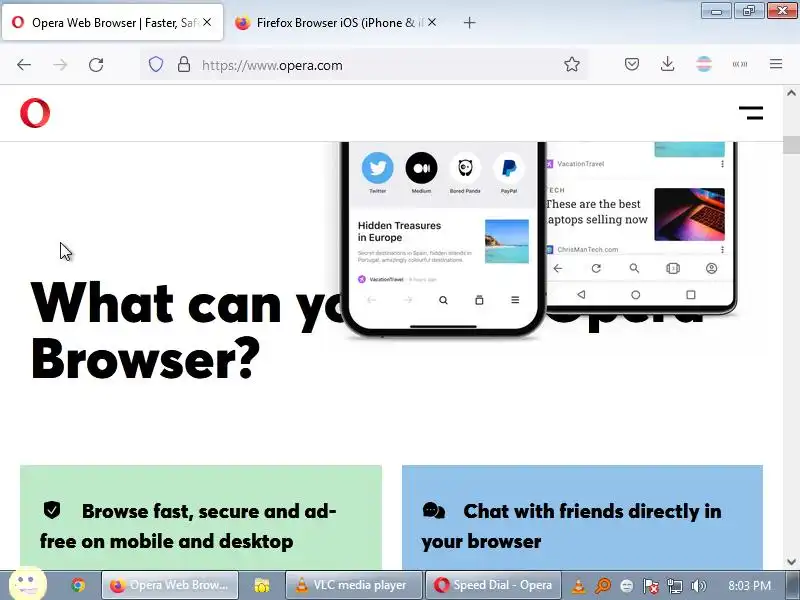
Task: Click the laptop photo thumbnail
Action: tap(689, 214)
